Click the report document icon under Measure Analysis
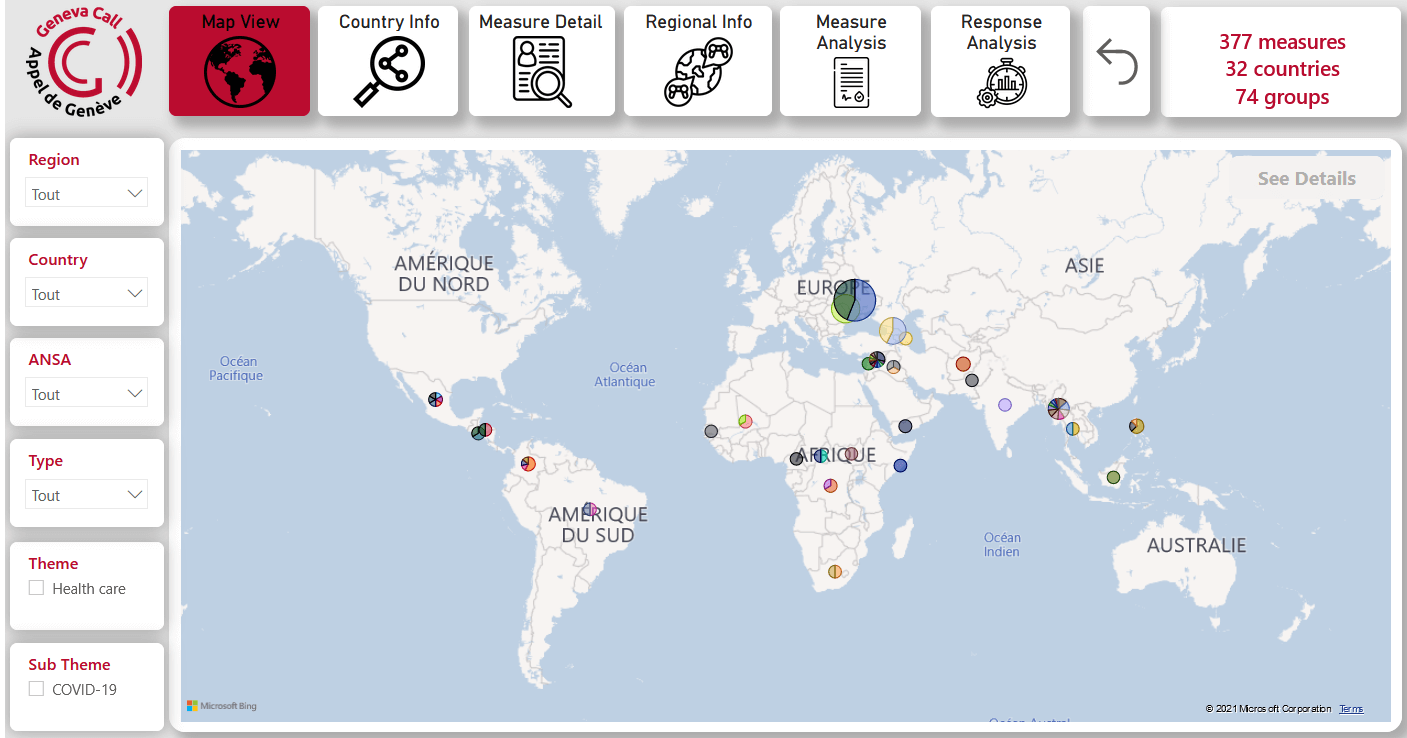1407x738 pixels. pos(851,82)
